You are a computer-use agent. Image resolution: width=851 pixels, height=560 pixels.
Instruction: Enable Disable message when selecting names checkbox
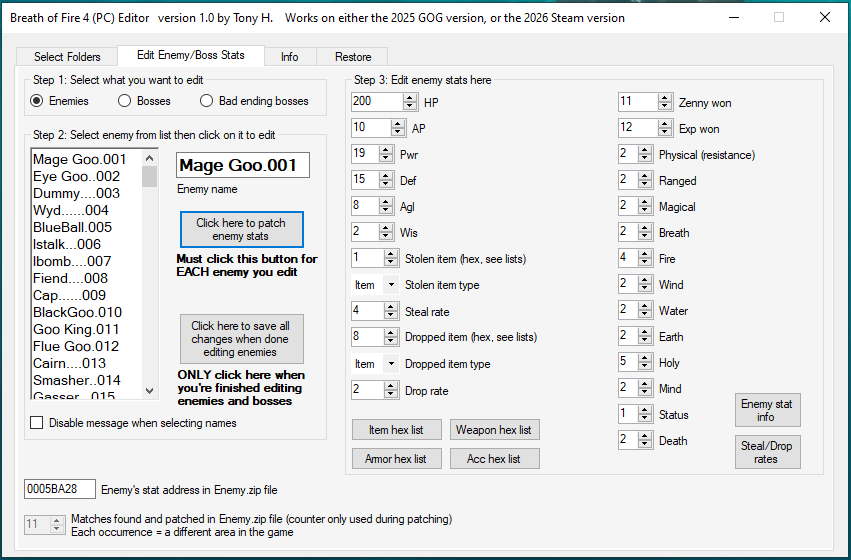point(37,423)
